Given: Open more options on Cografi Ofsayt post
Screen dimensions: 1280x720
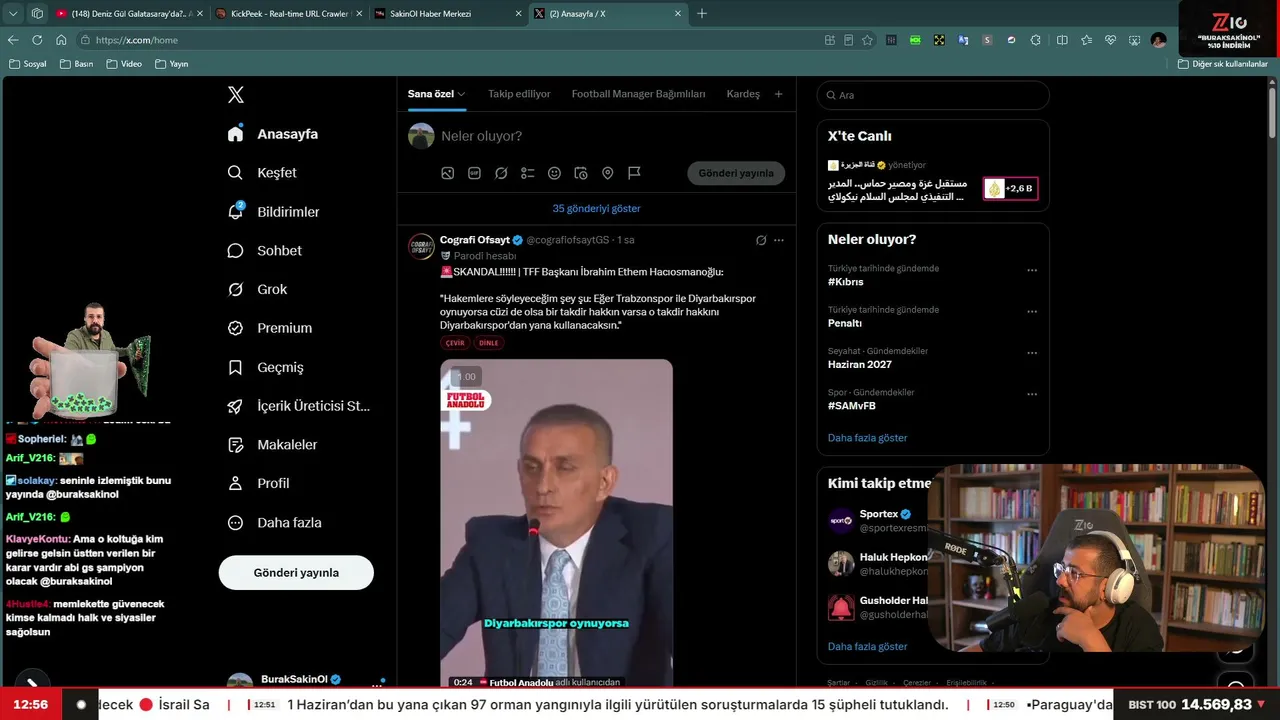Looking at the screenshot, I should tap(779, 240).
